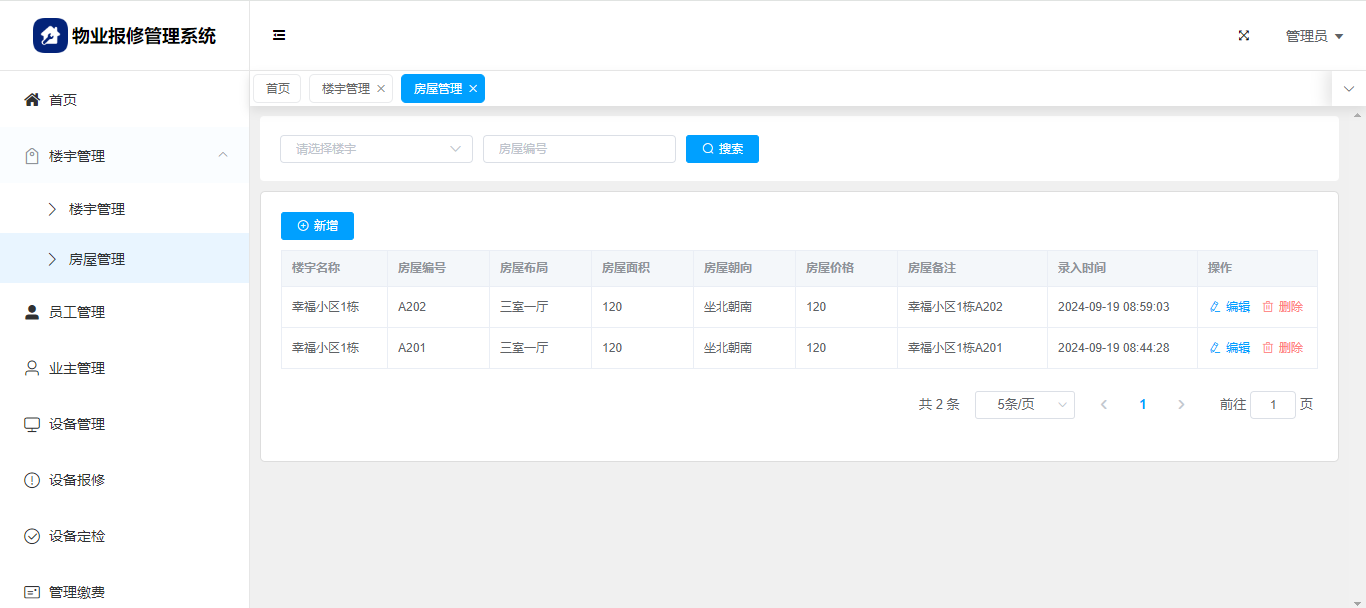Click the 业主管理 user icon
Screen dimensions: 1366x608
[x=32, y=368]
